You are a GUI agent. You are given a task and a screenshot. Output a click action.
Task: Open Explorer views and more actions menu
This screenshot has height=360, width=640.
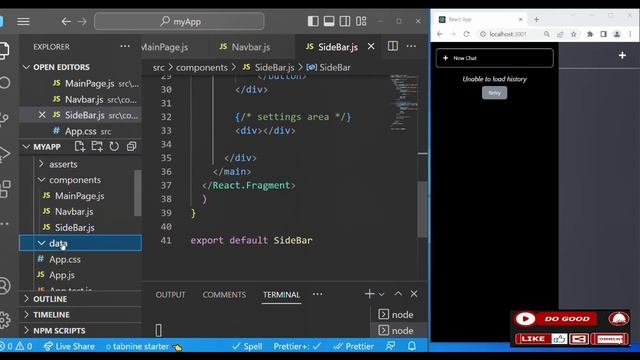125,47
